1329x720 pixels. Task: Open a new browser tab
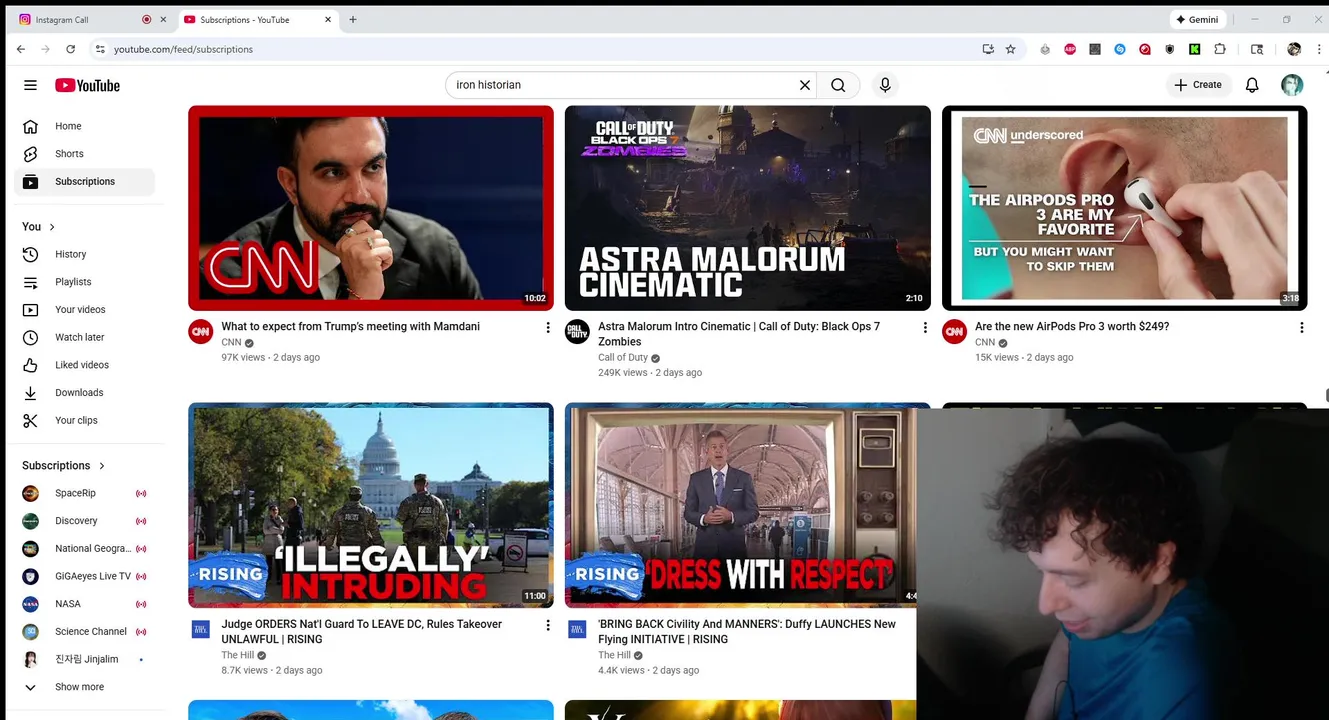[353, 20]
